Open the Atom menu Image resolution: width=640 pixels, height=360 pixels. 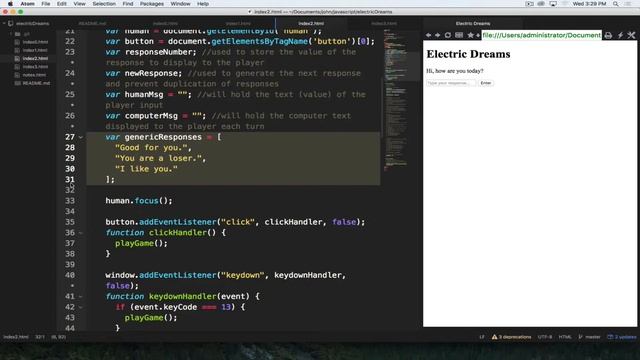(x=27, y=4)
